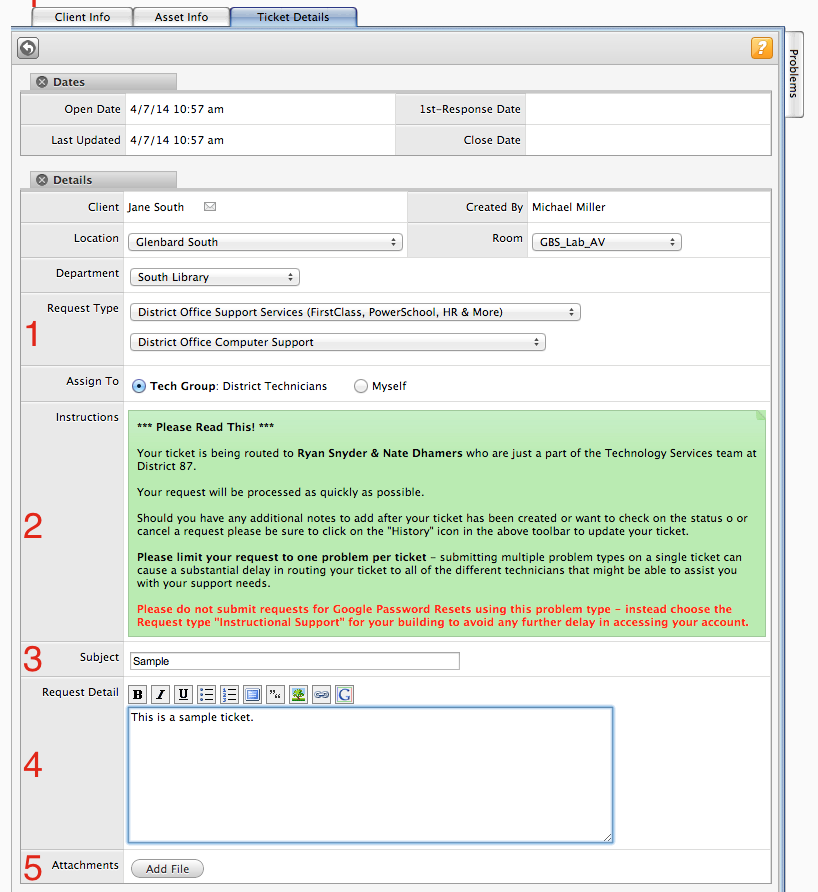Image resolution: width=818 pixels, height=892 pixels.
Task: Email client Jane South via envelope icon
Action: click(x=210, y=207)
